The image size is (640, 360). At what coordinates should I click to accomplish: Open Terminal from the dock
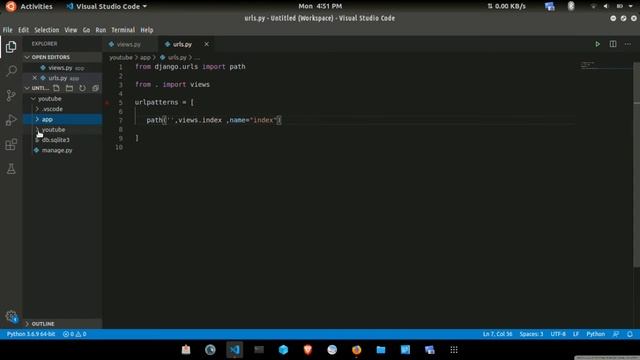259,350
